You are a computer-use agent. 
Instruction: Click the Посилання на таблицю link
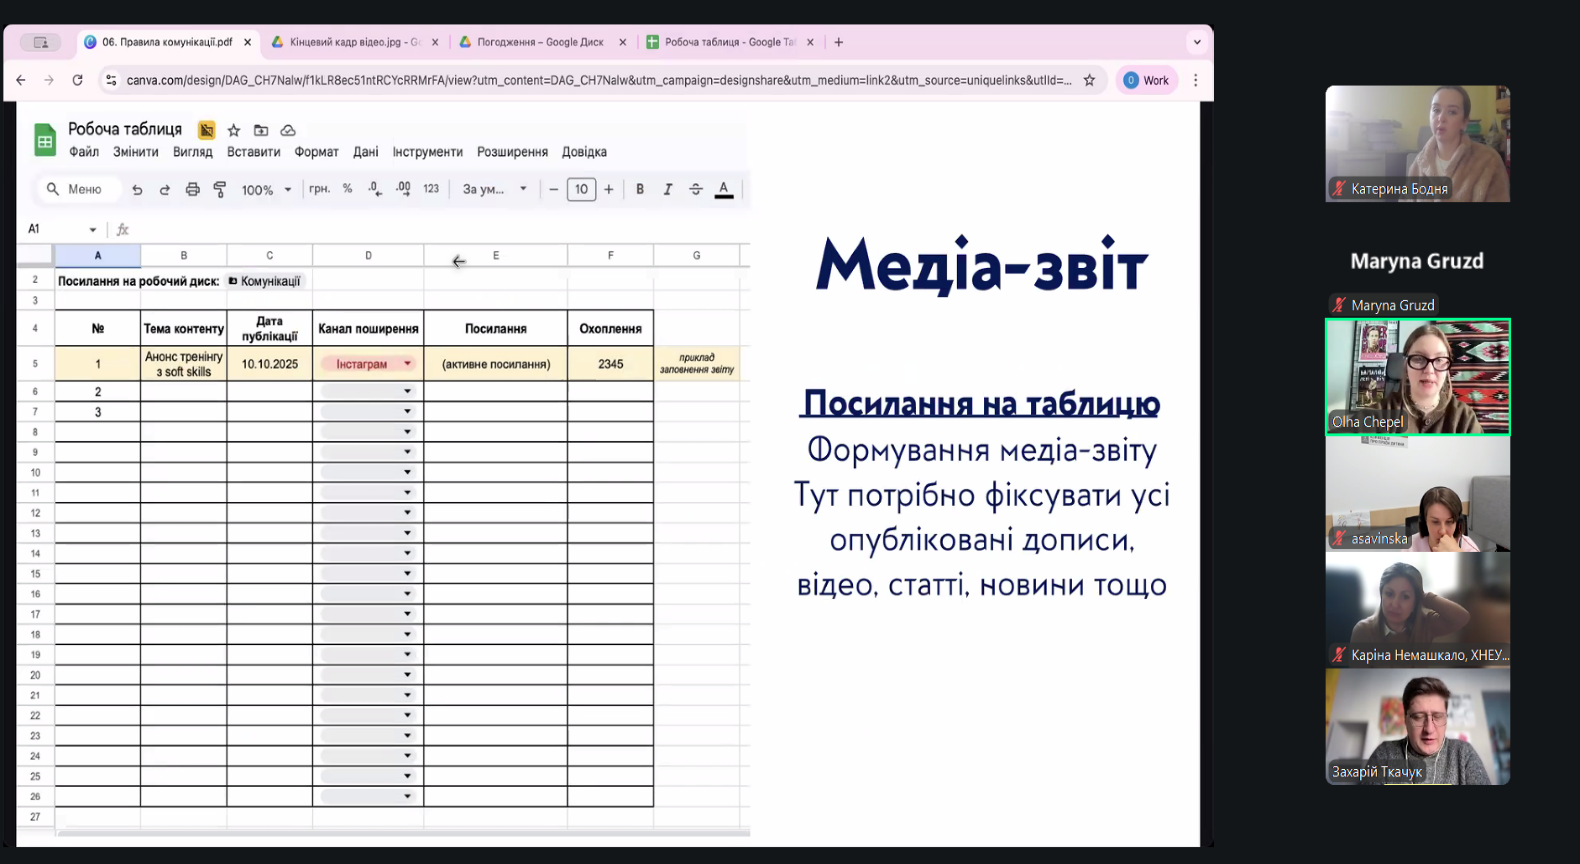point(981,404)
